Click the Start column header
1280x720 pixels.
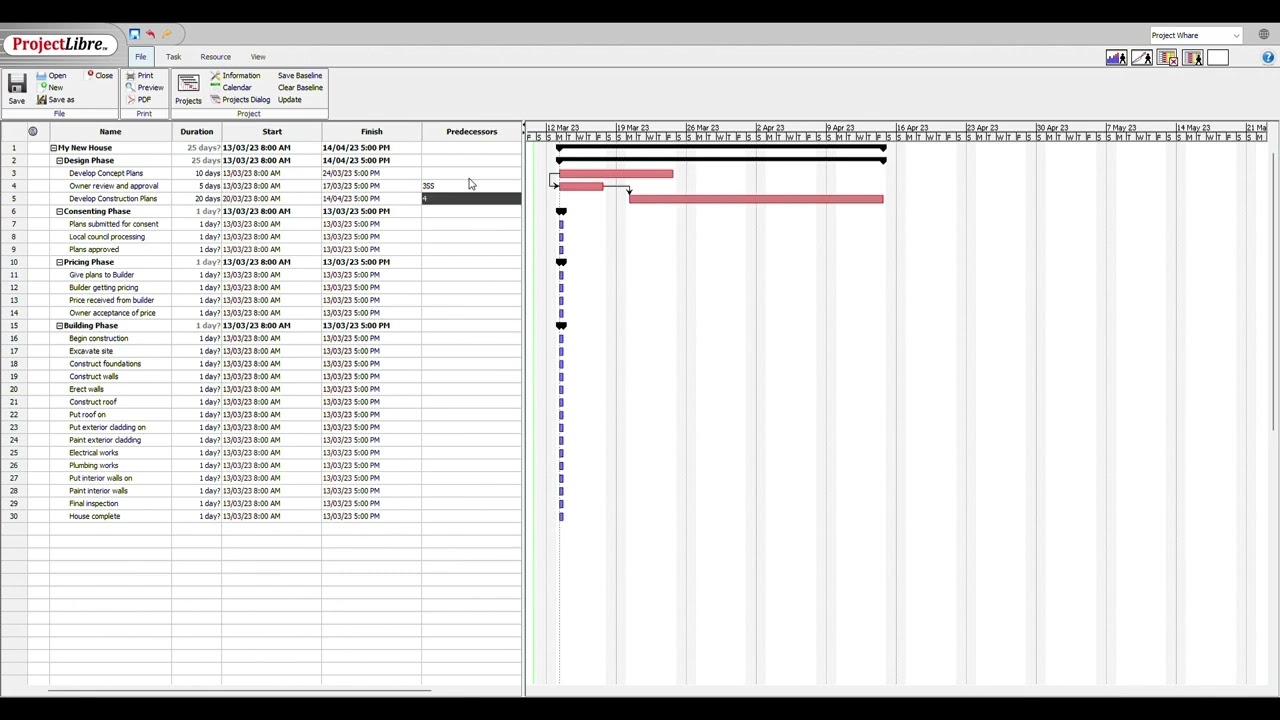click(x=272, y=132)
